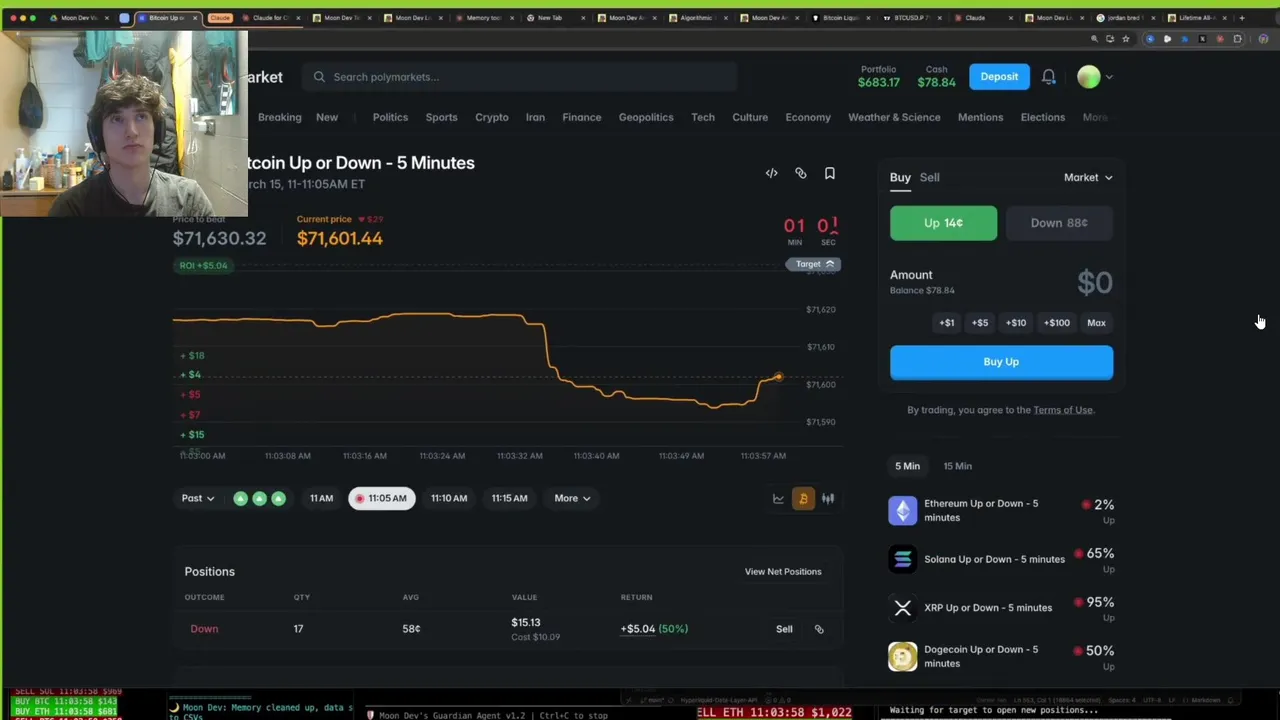Copy the market link via the chain icon
Screen dimensions: 1280x720
800,173
